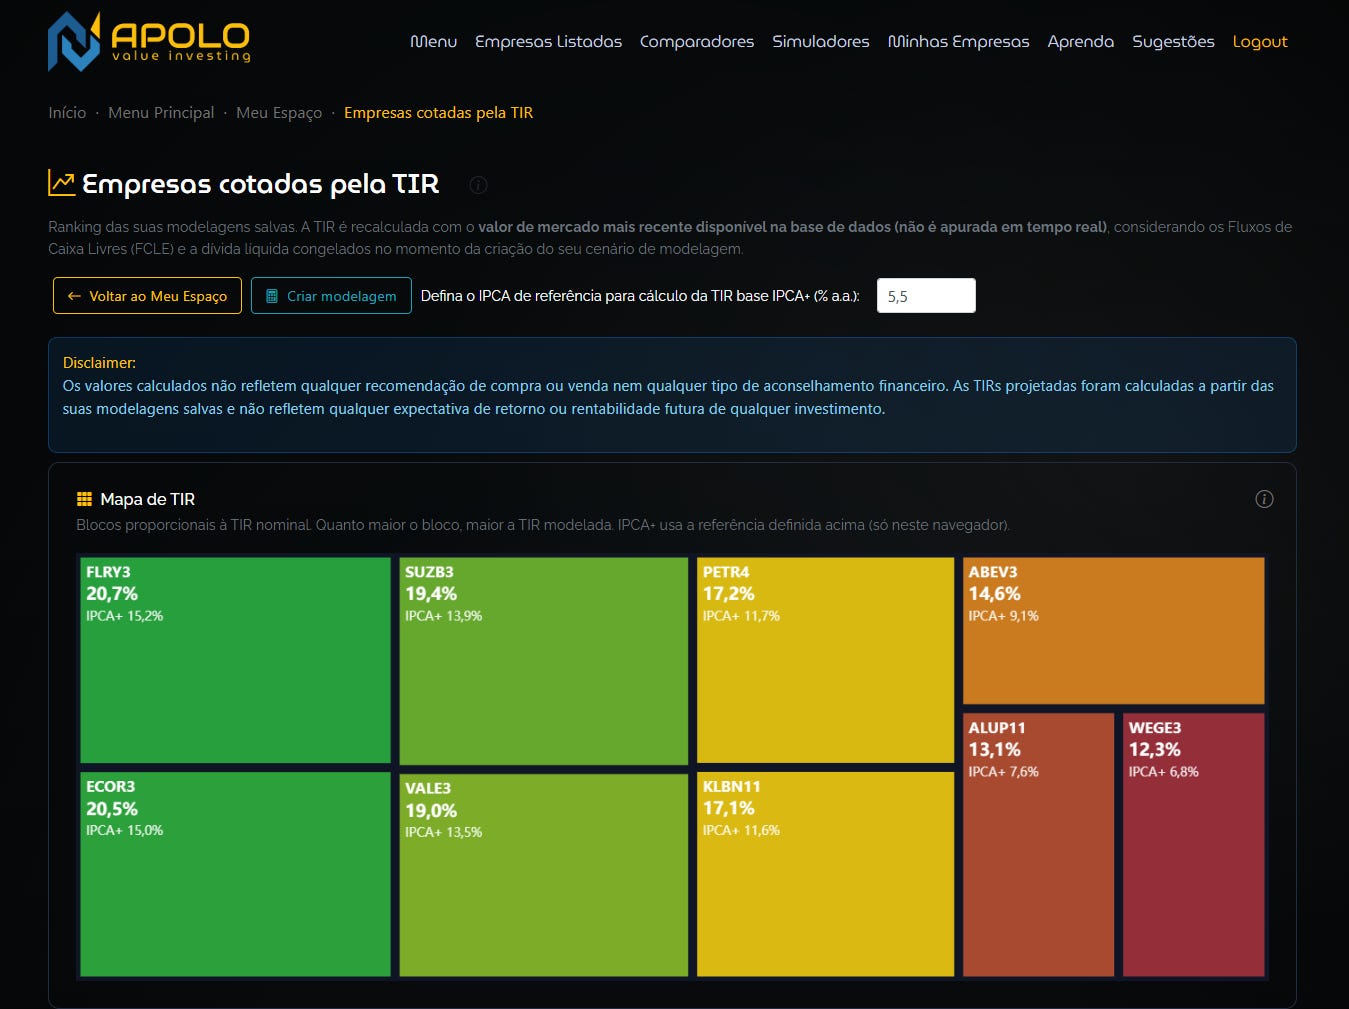Click the IPCA+ 15,0% label in ECOR3
Screen dimensions: 1349x1009
click(124, 830)
